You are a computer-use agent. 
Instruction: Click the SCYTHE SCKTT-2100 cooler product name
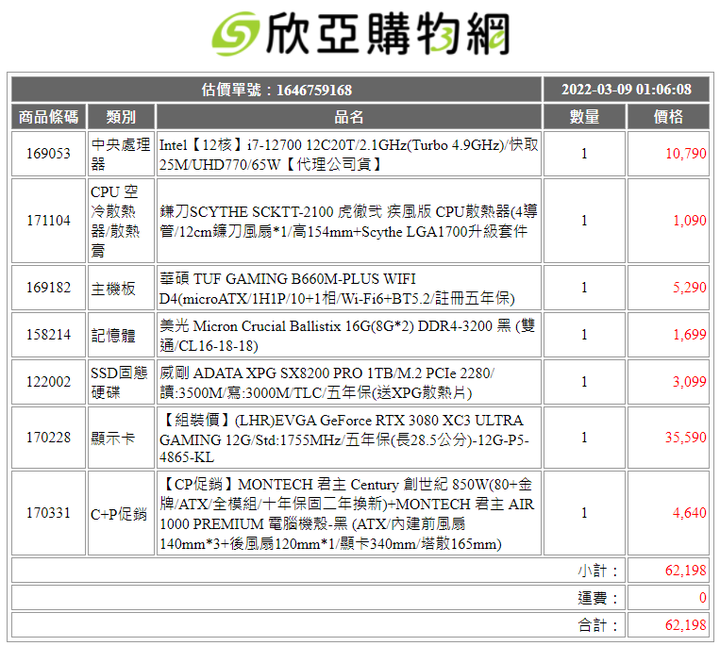click(x=349, y=221)
